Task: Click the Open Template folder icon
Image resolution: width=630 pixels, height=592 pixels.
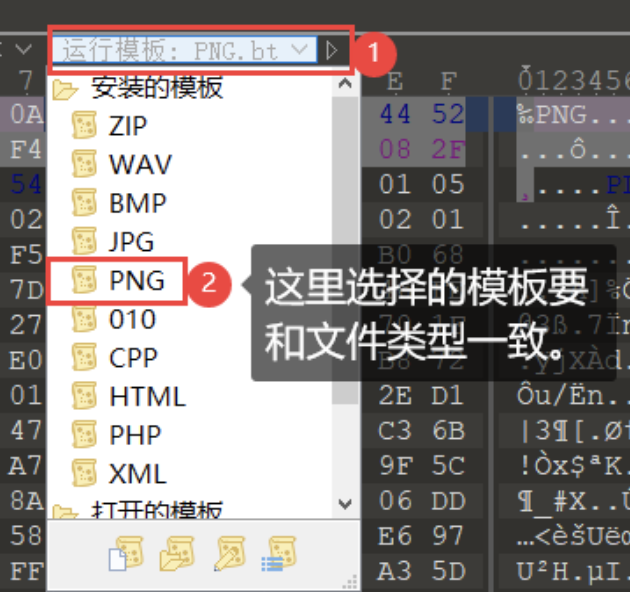Action: coord(177,555)
